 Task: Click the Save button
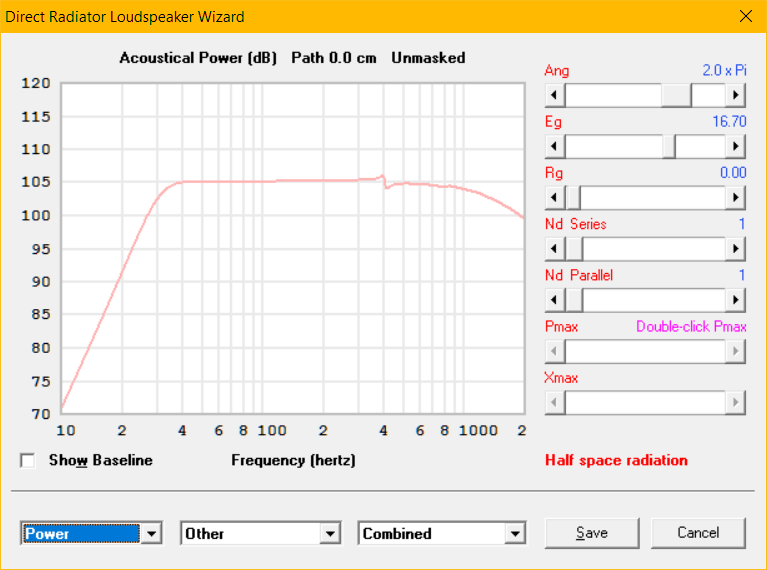(592, 533)
